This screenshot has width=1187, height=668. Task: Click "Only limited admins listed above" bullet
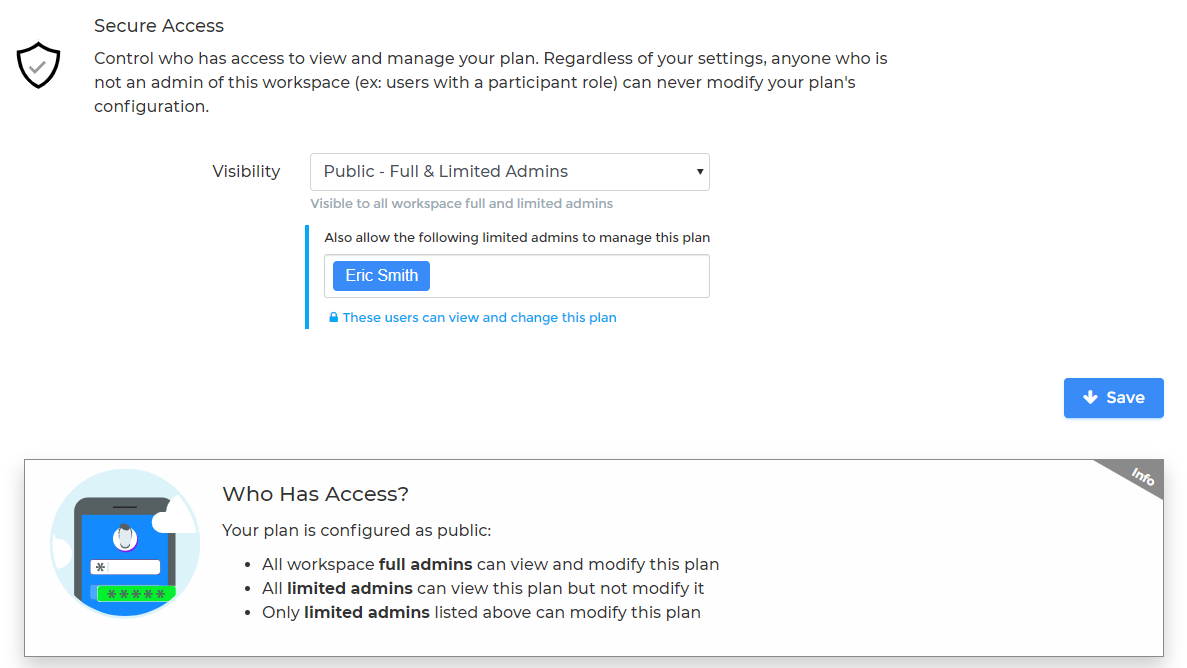[x=481, y=613]
